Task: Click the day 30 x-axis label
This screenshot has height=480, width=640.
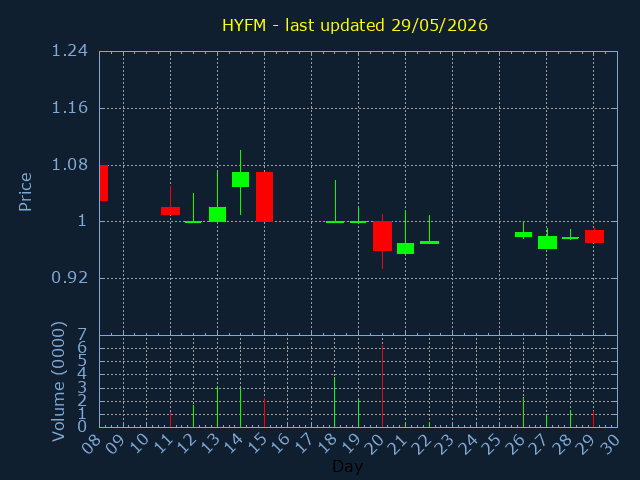Action: 609,444
